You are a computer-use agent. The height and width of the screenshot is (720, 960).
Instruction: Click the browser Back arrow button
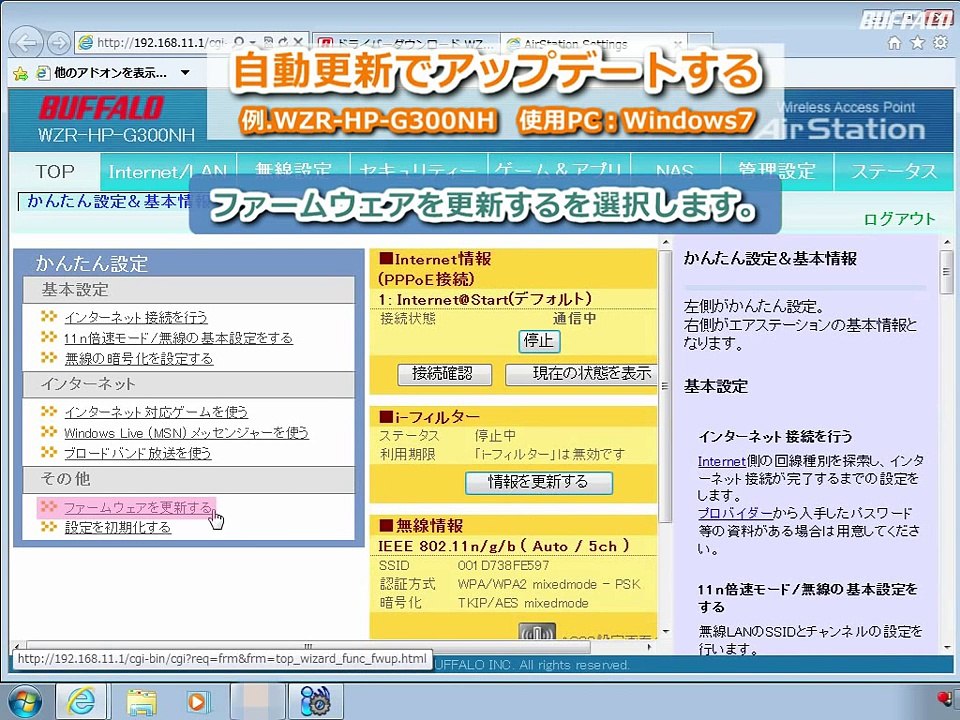click(26, 42)
